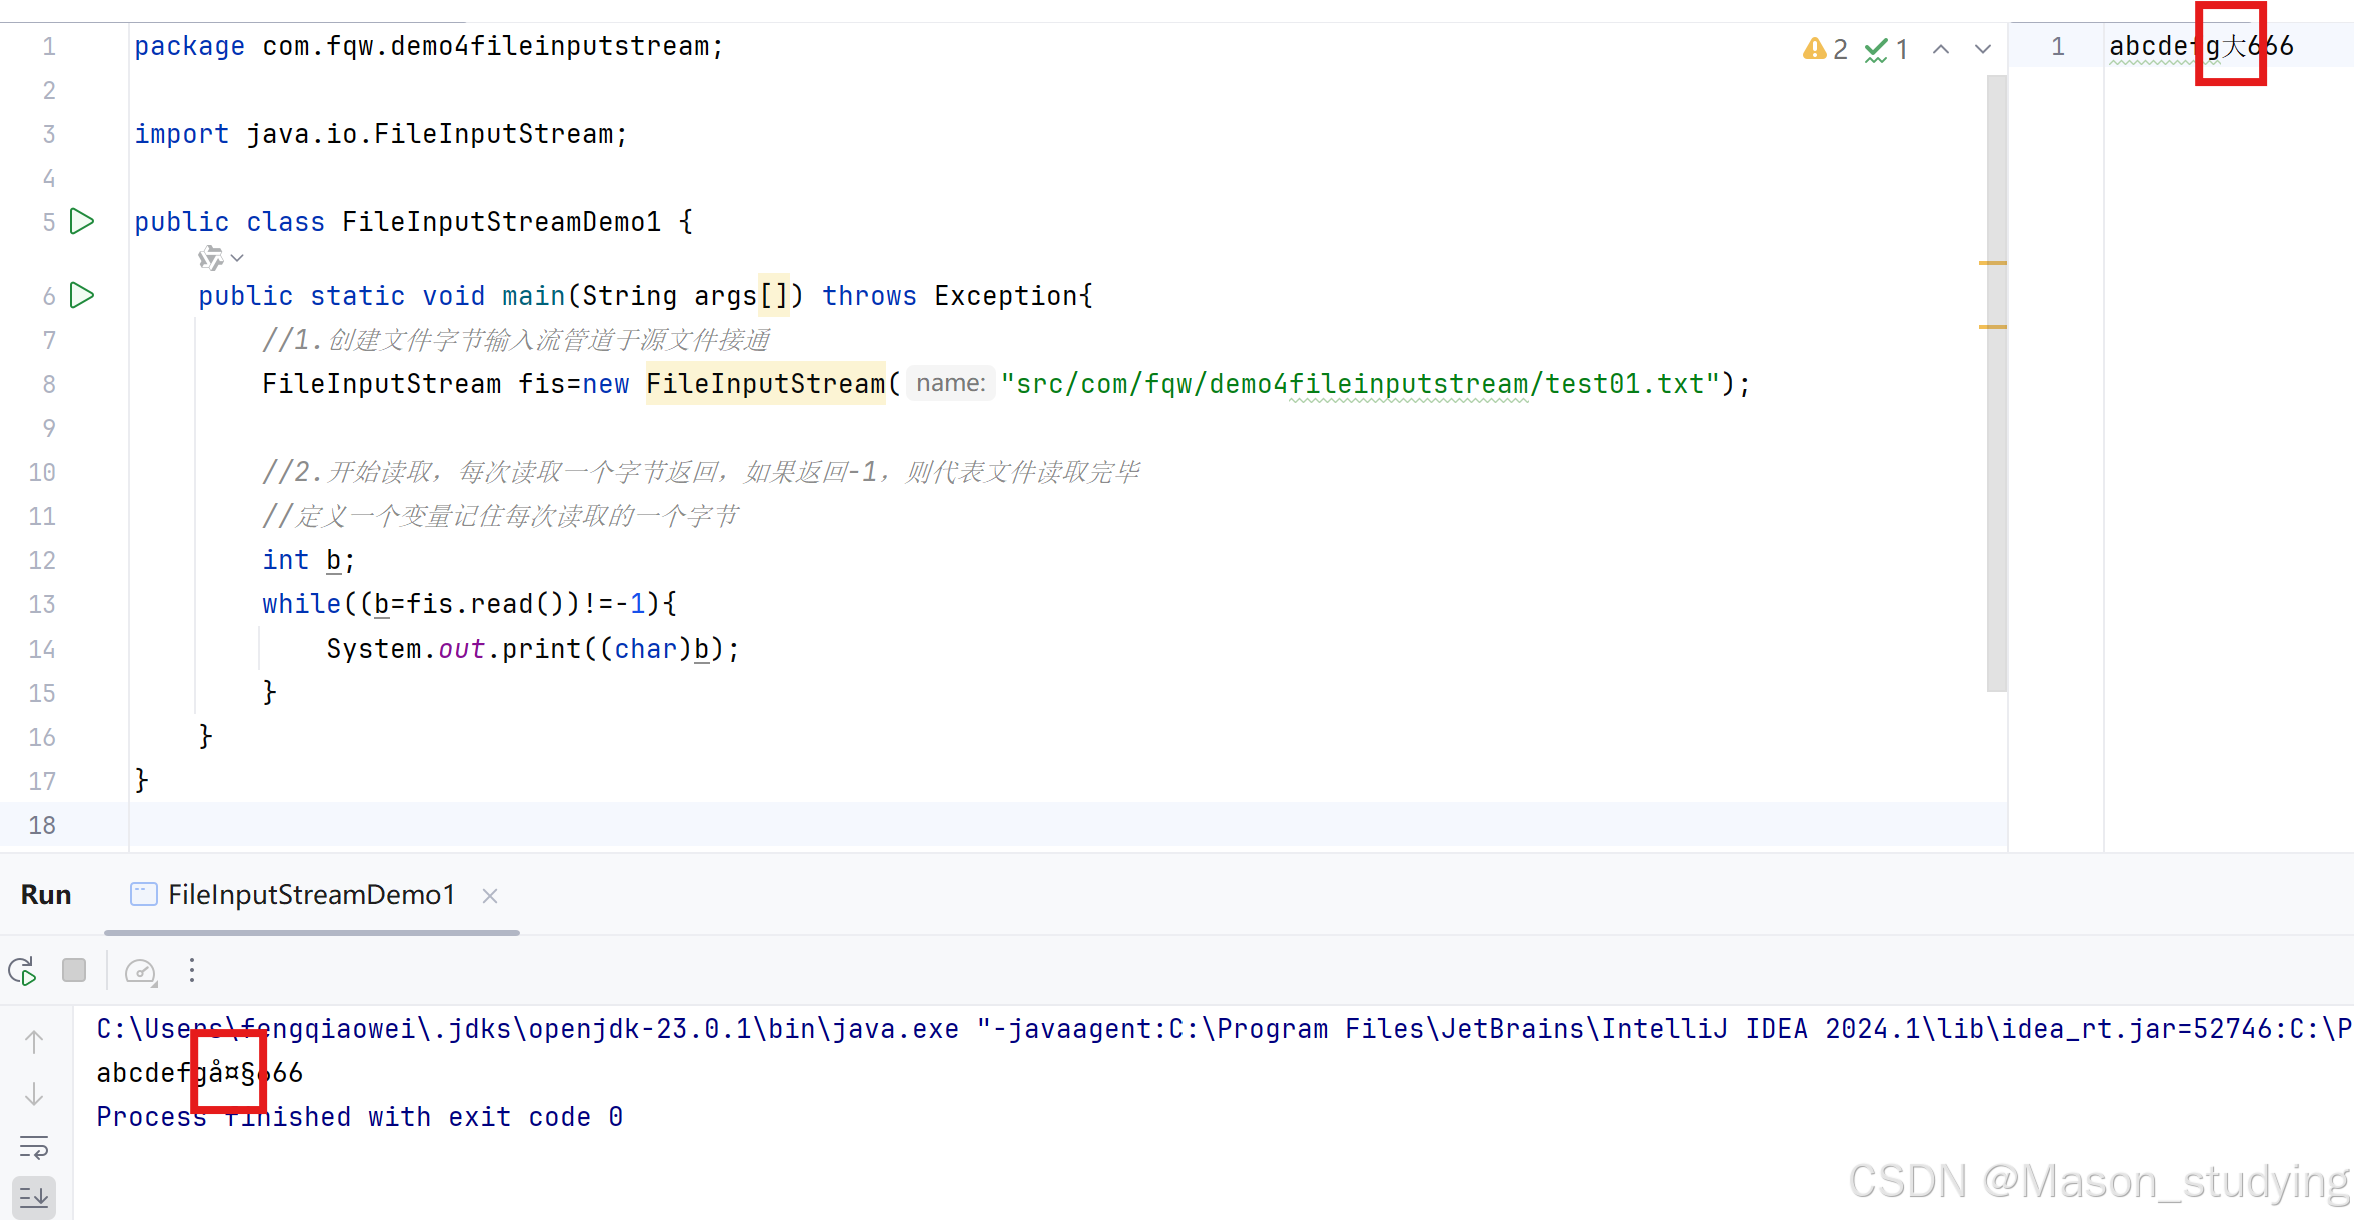Toggle soft-wrap in the console
Viewport: 2354px width, 1220px height.
tap(34, 1147)
